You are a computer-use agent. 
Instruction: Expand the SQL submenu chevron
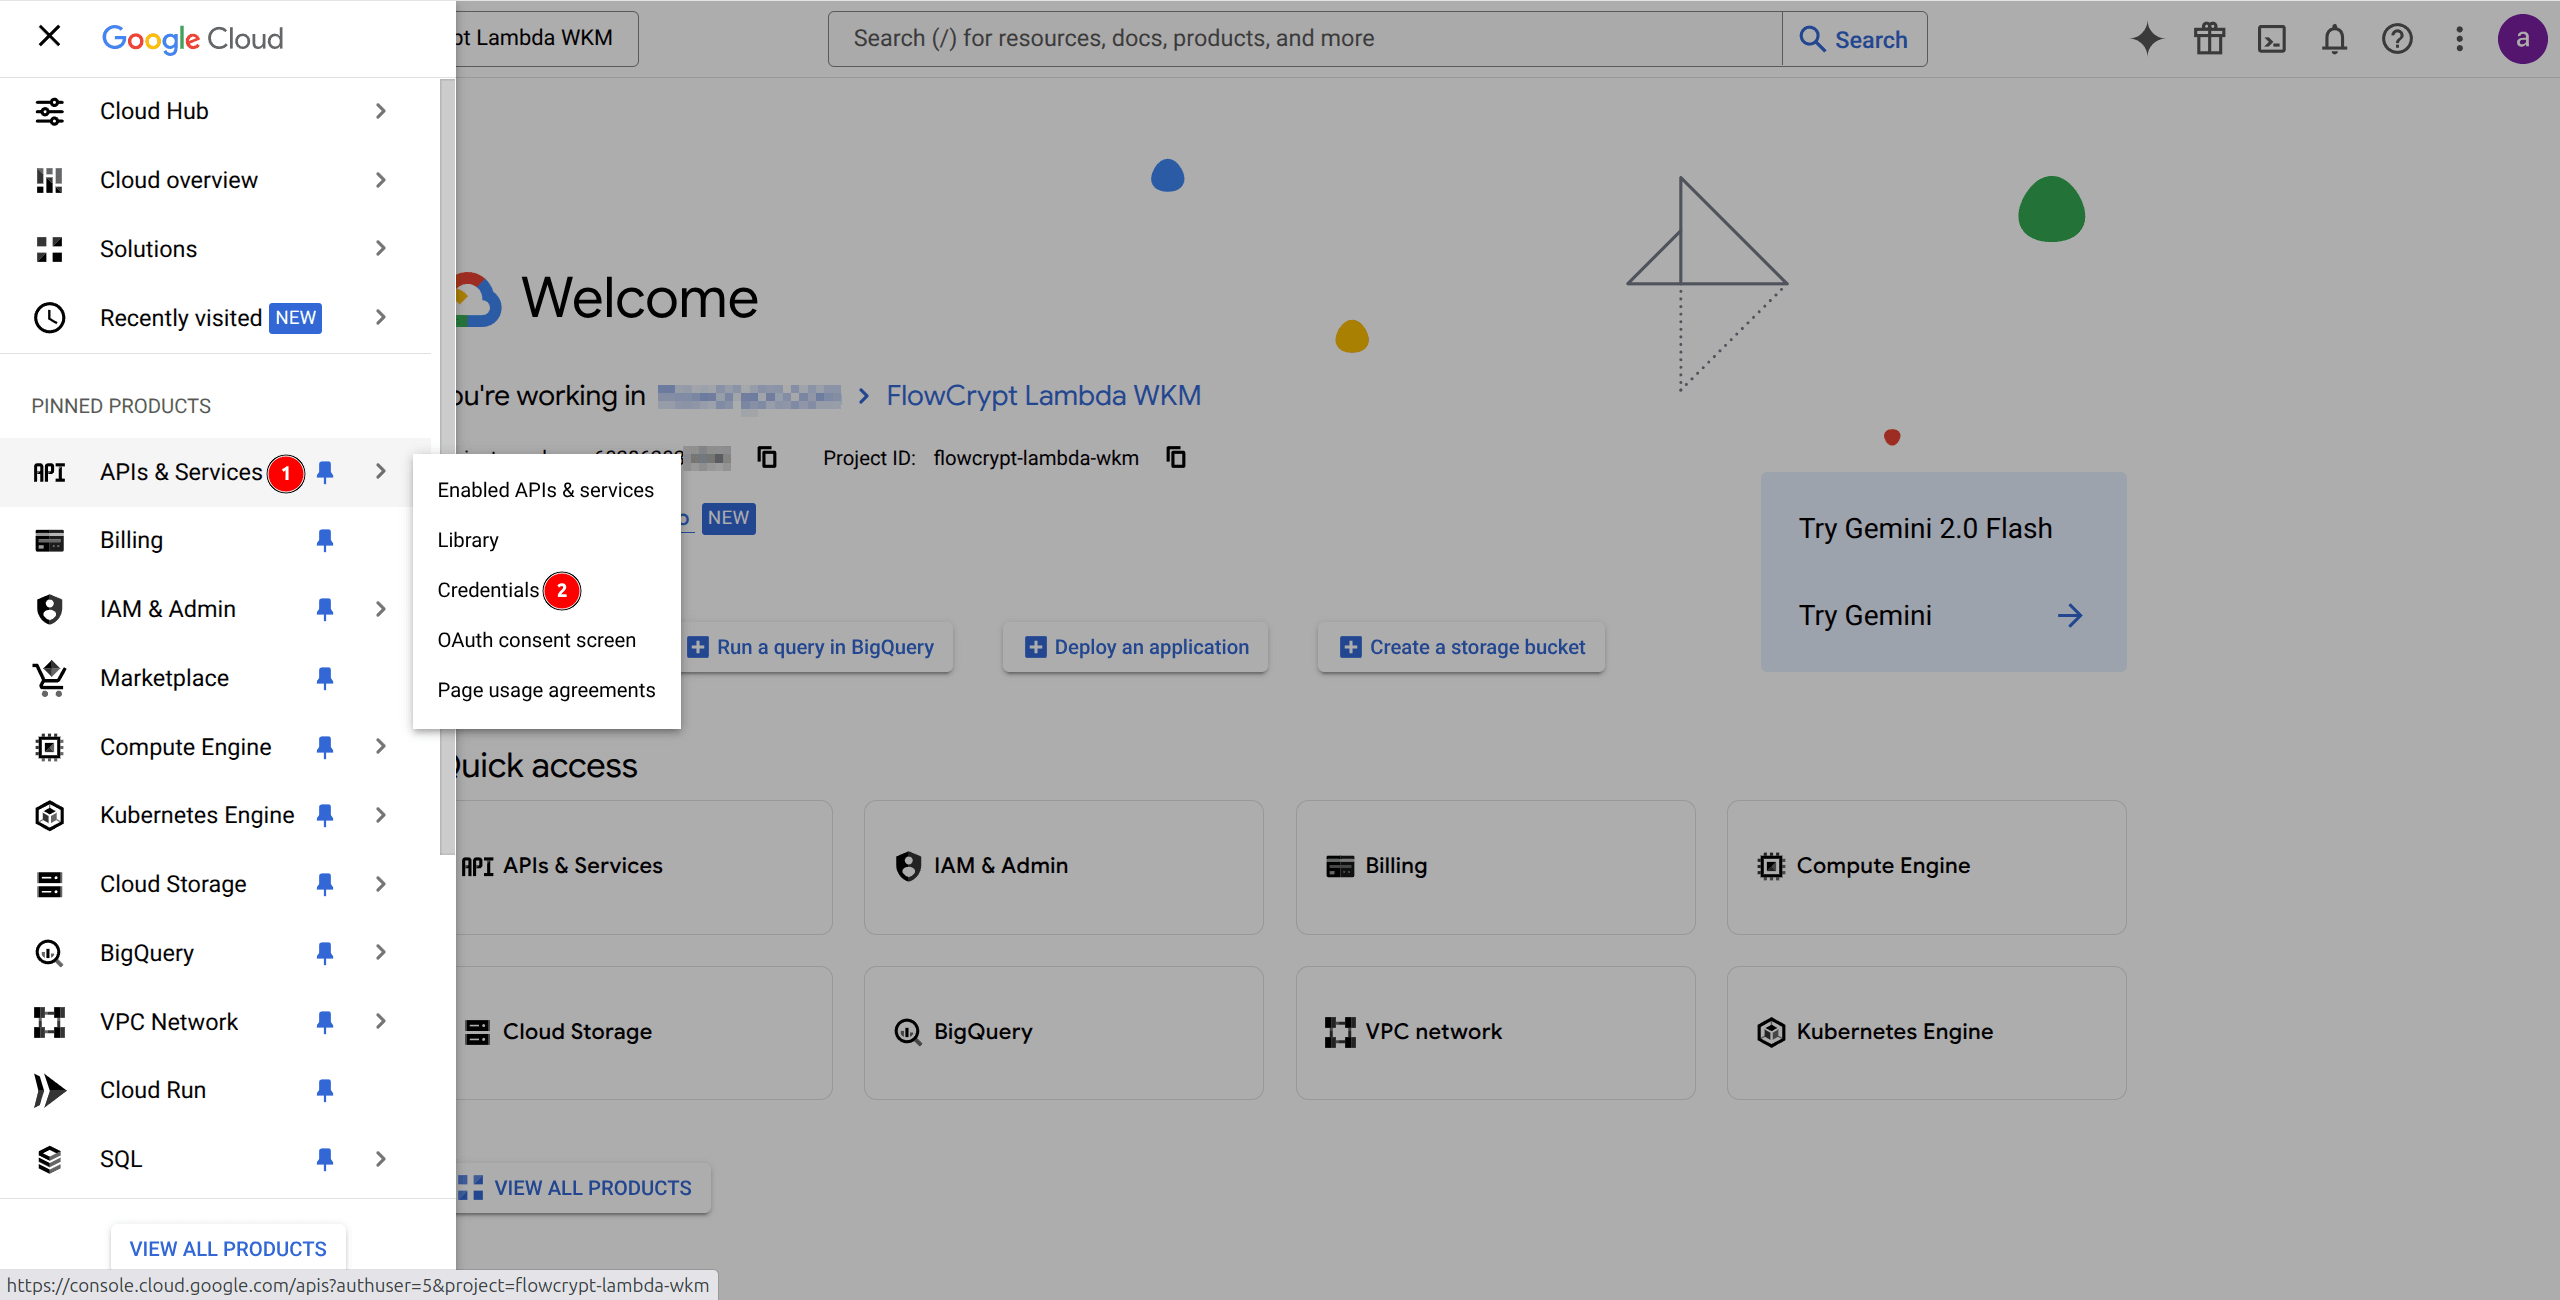click(380, 1159)
